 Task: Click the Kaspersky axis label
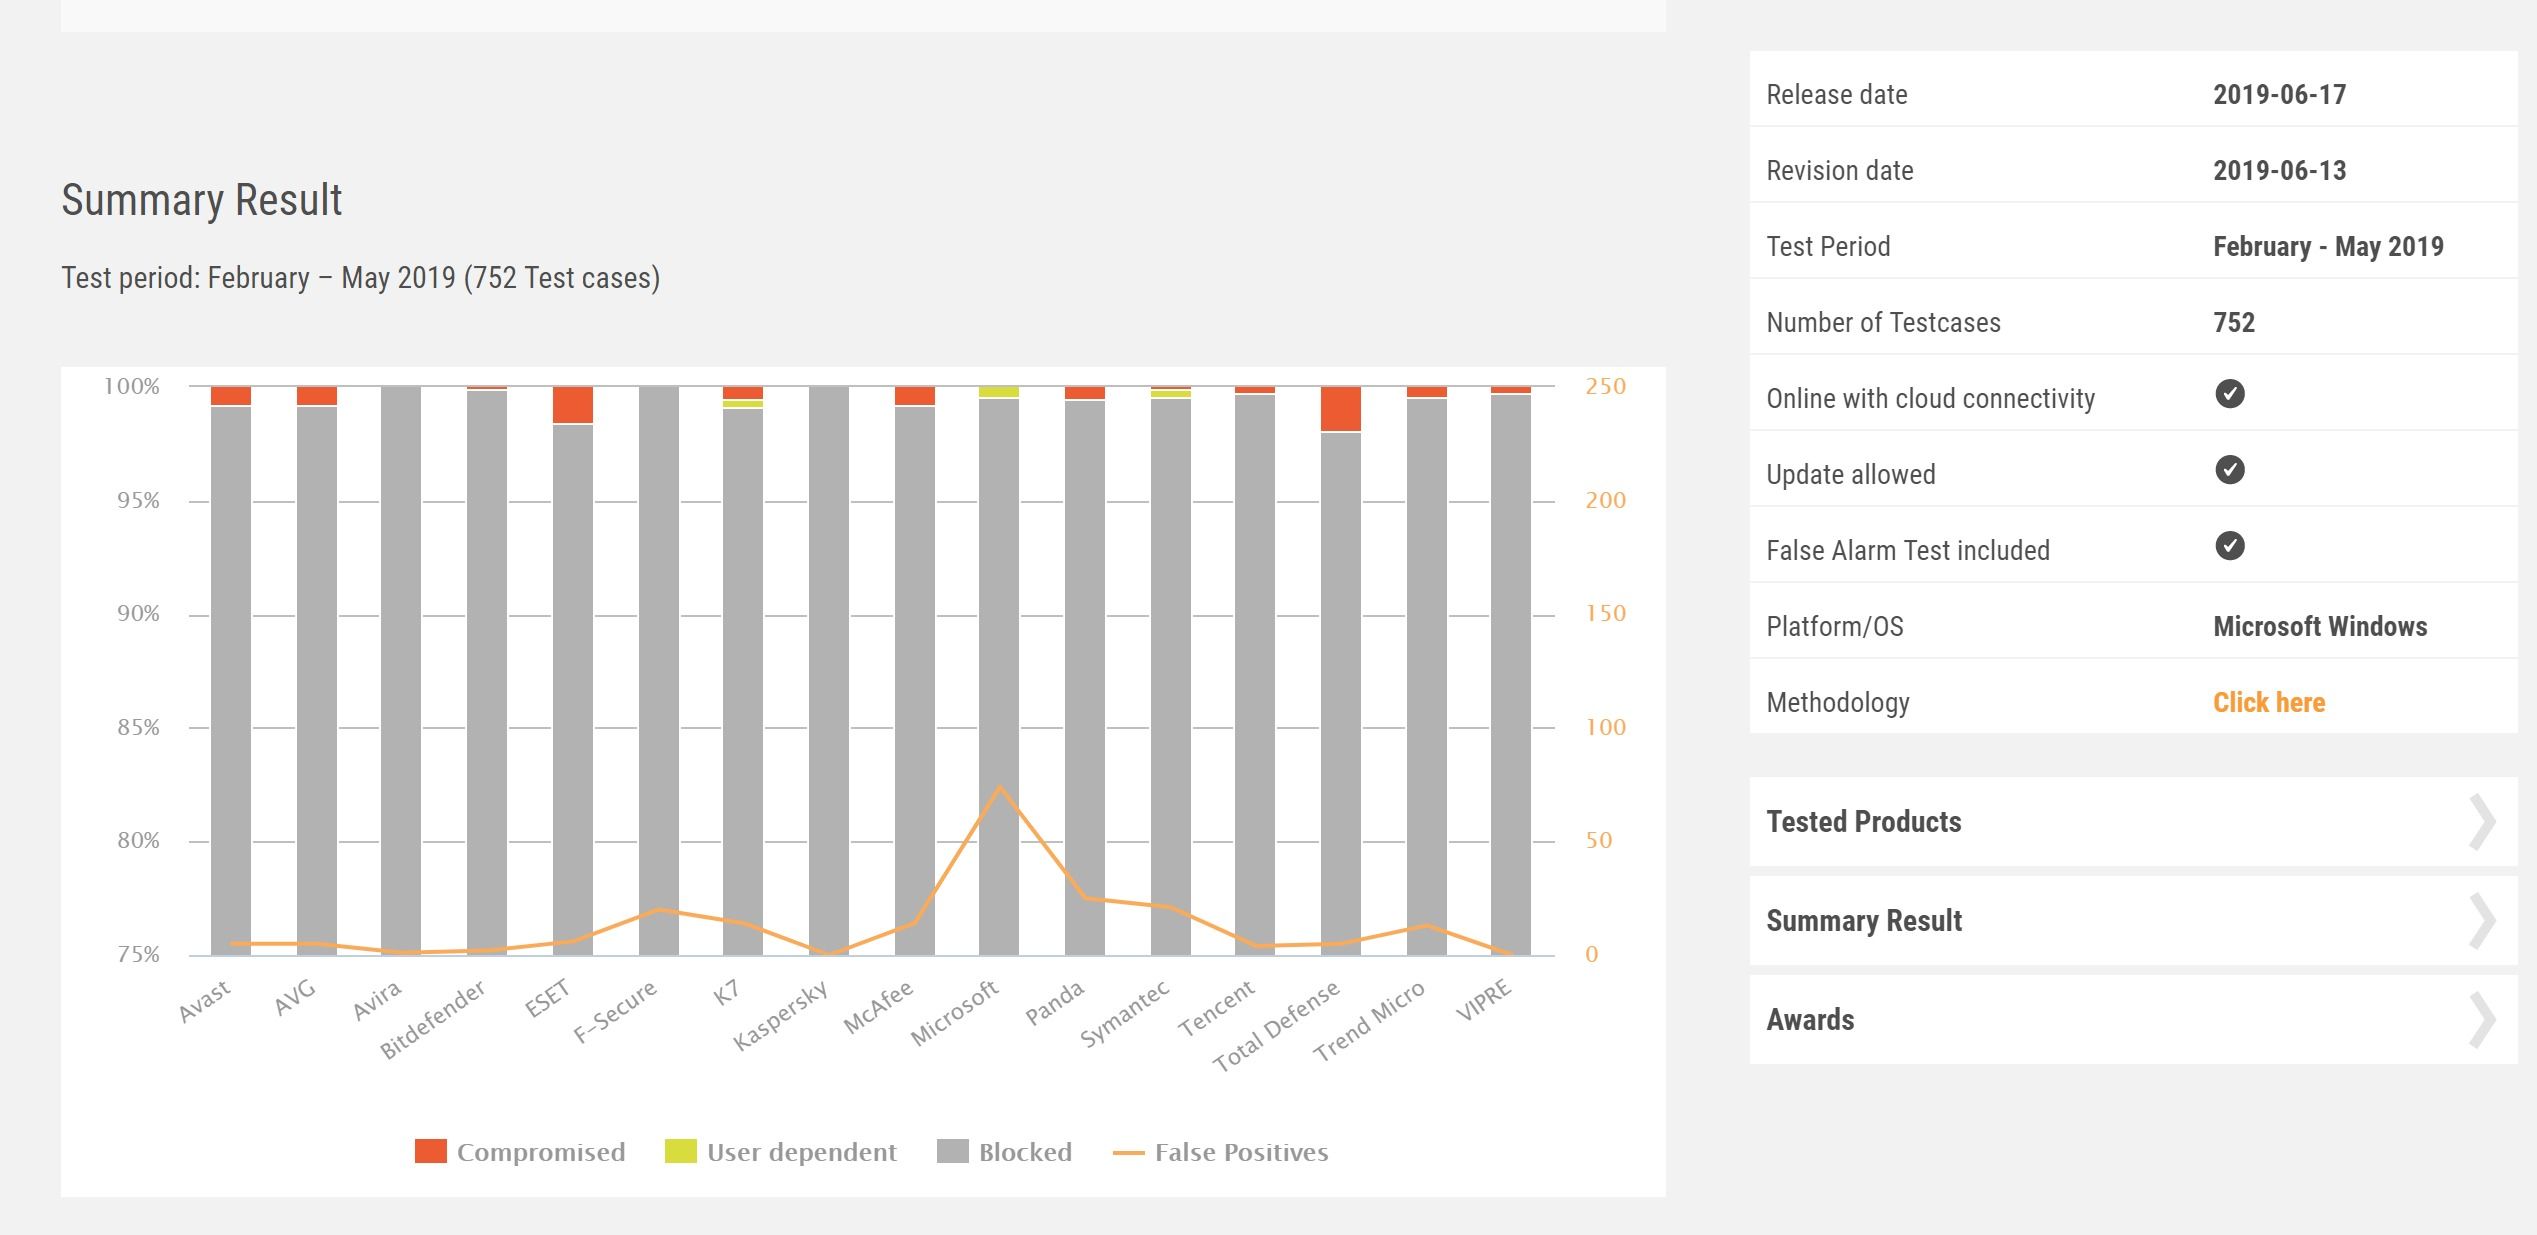781,1014
